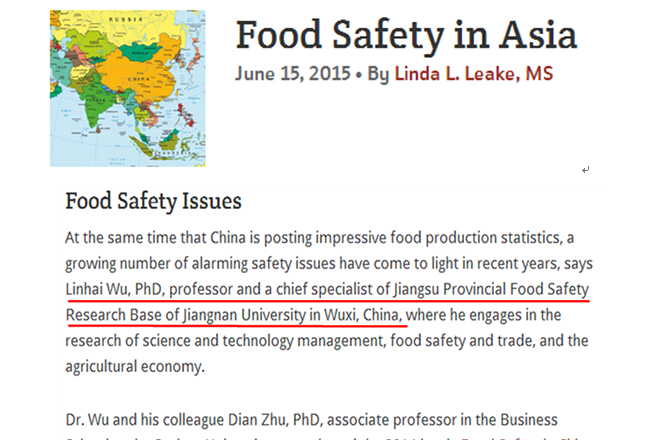Click the underlined name Linhai Wu, PhD

[x=109, y=290]
